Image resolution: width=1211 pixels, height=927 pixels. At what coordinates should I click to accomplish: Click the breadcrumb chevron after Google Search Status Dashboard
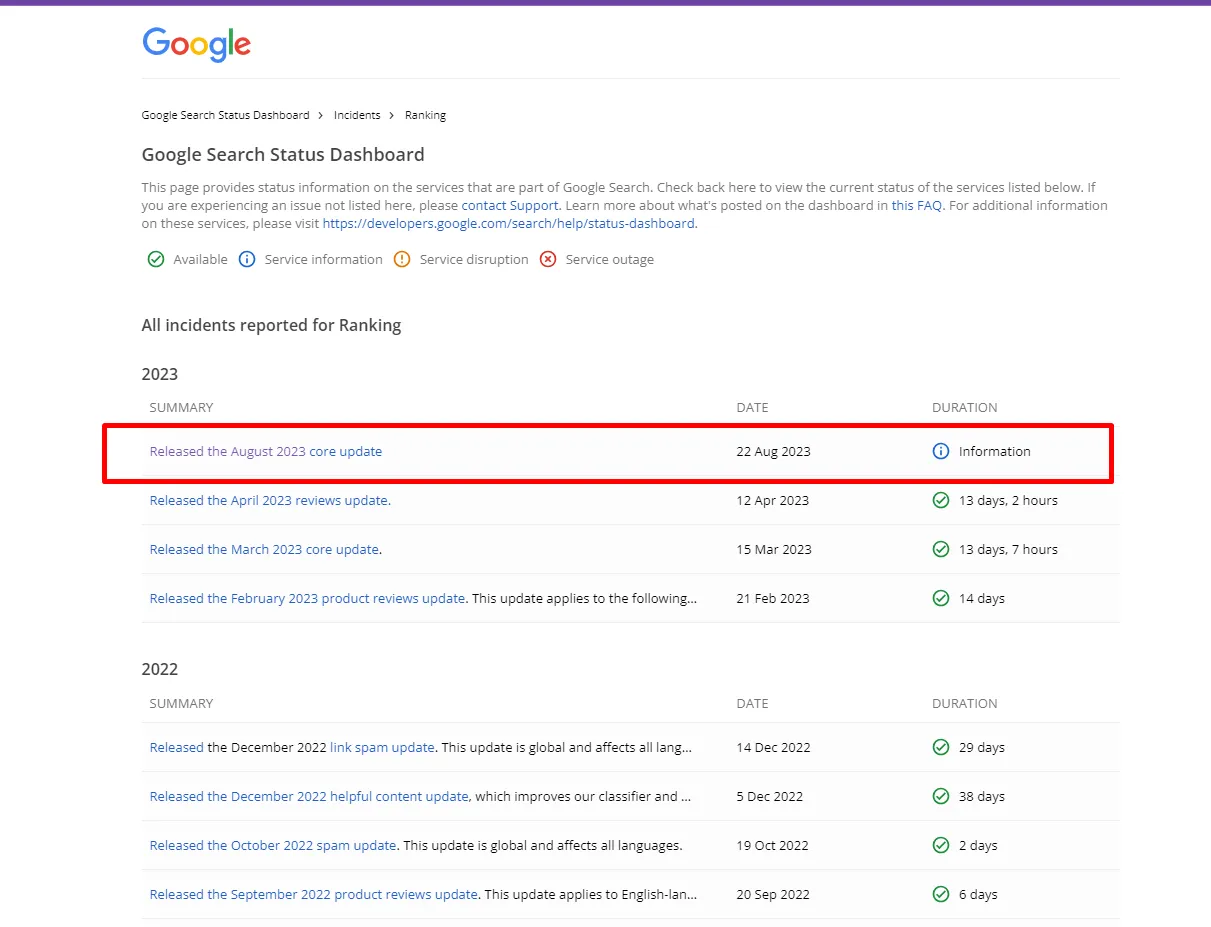click(322, 115)
